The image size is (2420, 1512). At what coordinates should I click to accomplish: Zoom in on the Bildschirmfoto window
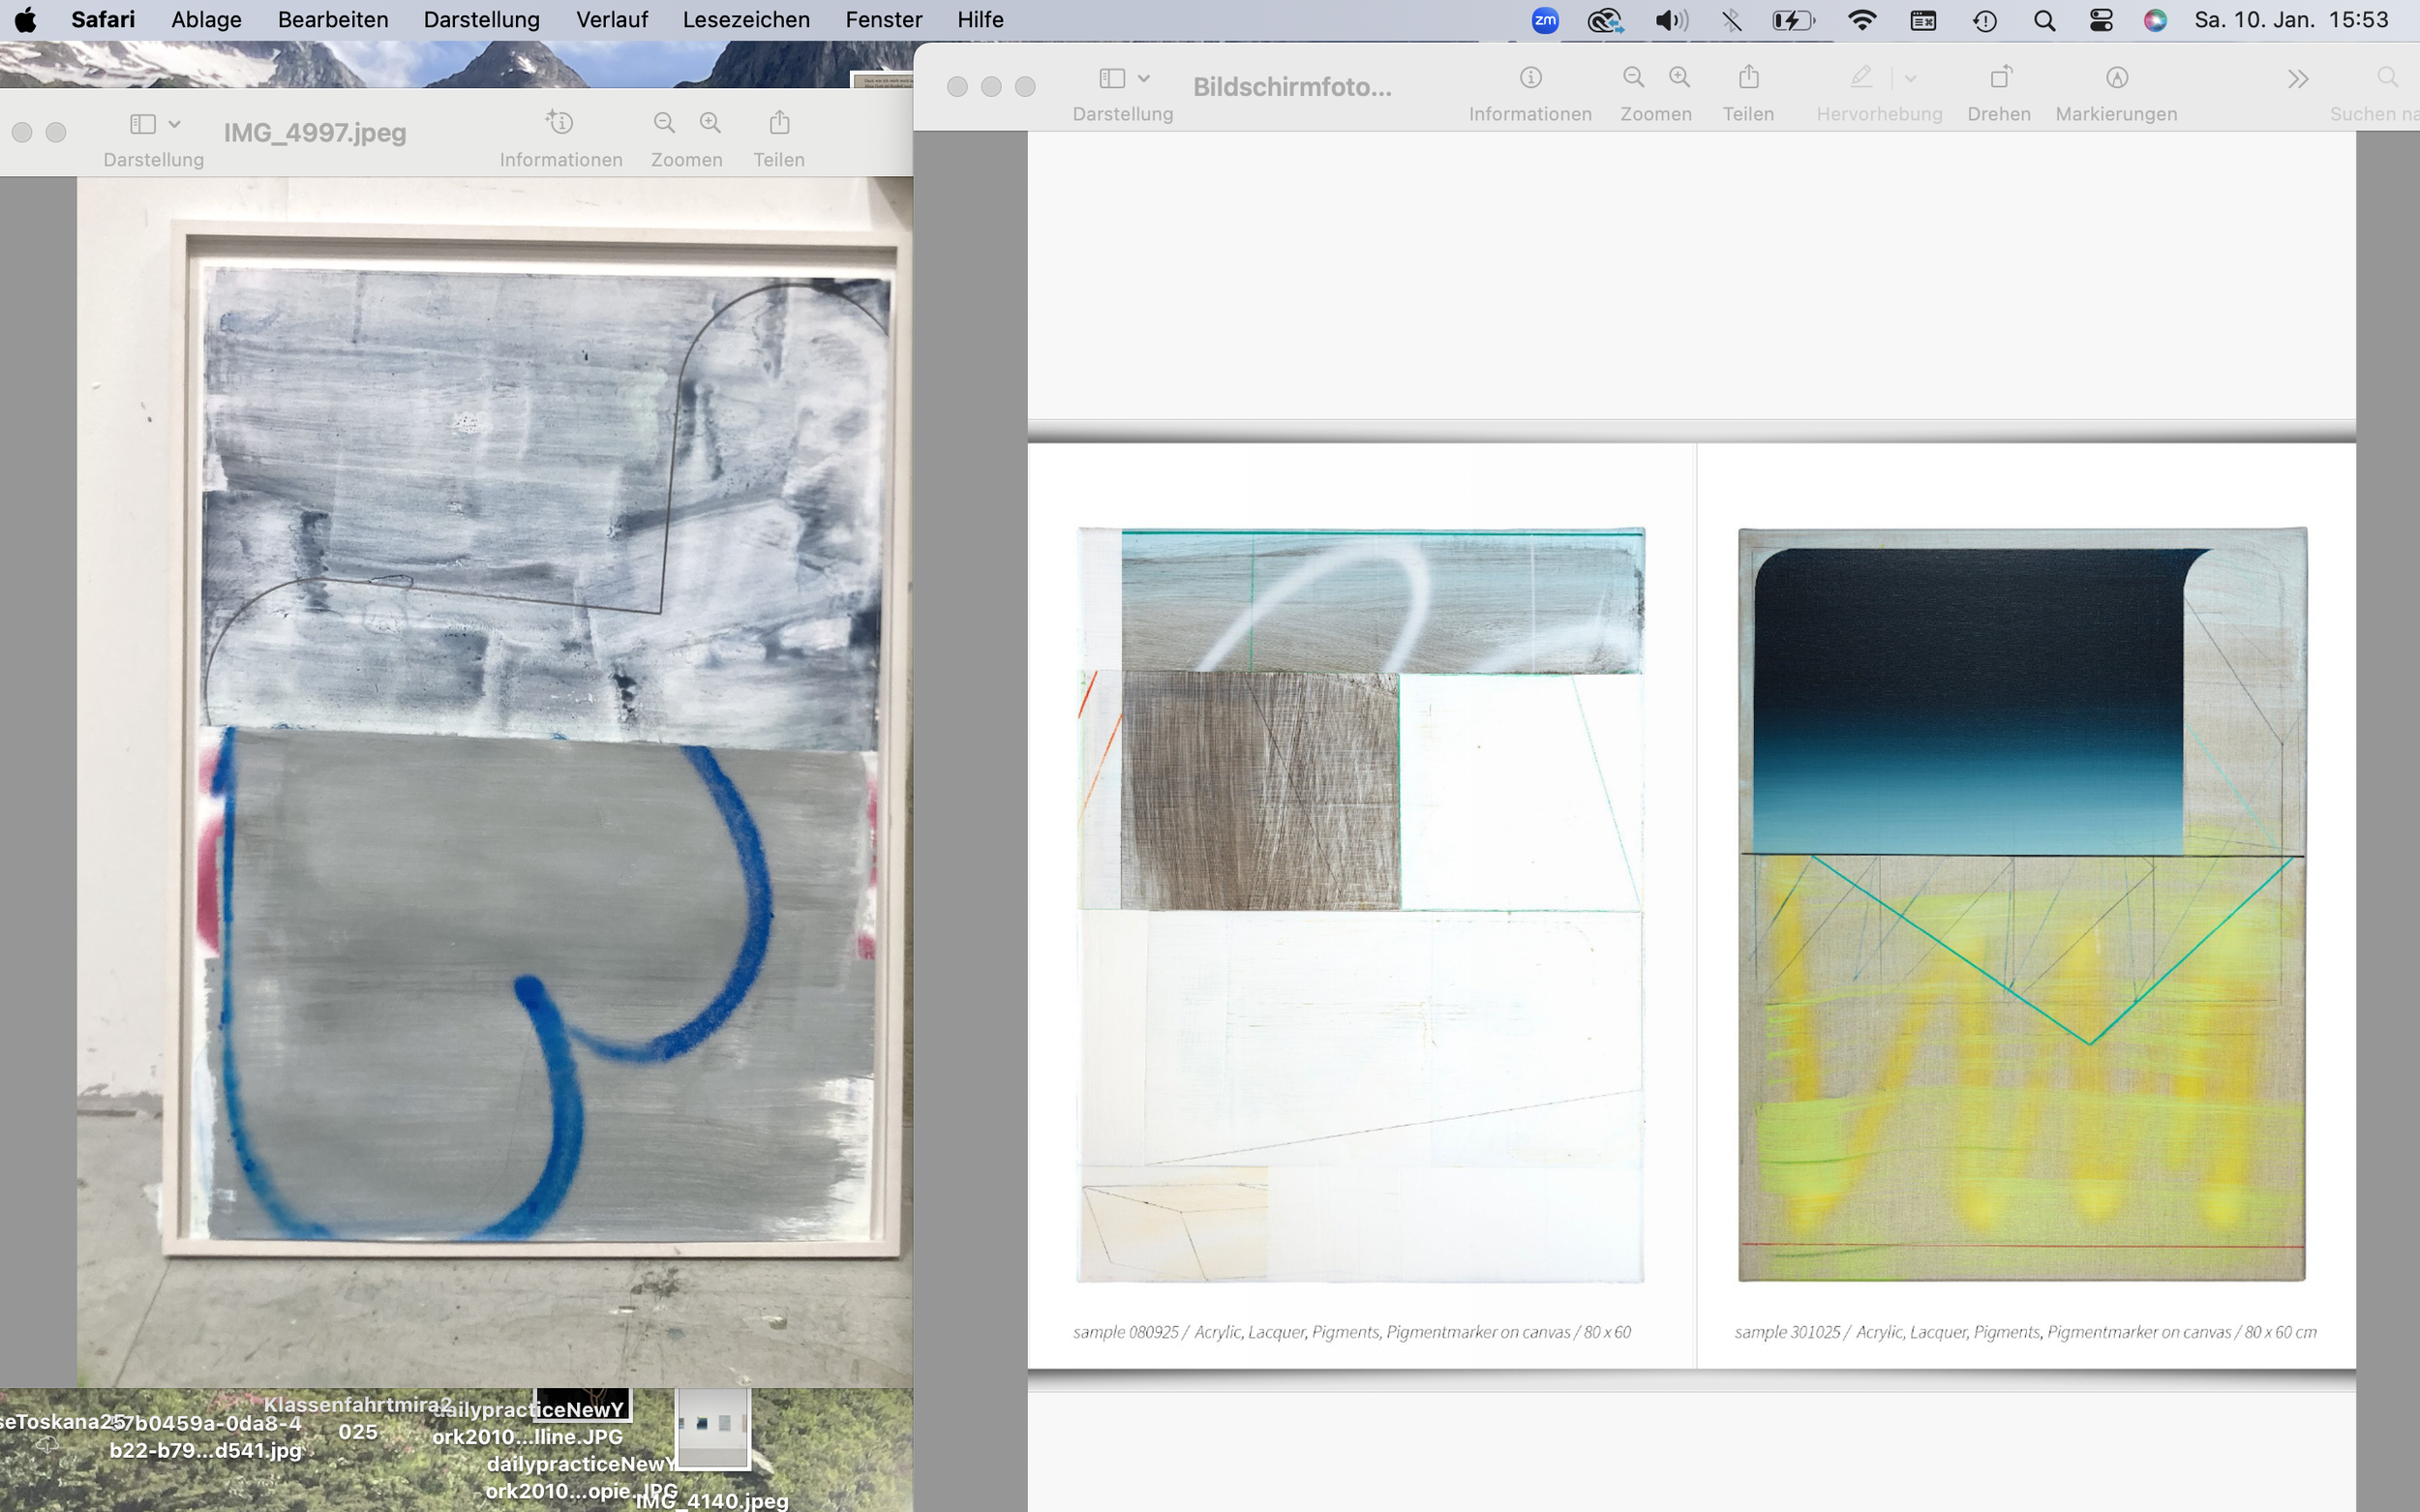(x=1680, y=78)
